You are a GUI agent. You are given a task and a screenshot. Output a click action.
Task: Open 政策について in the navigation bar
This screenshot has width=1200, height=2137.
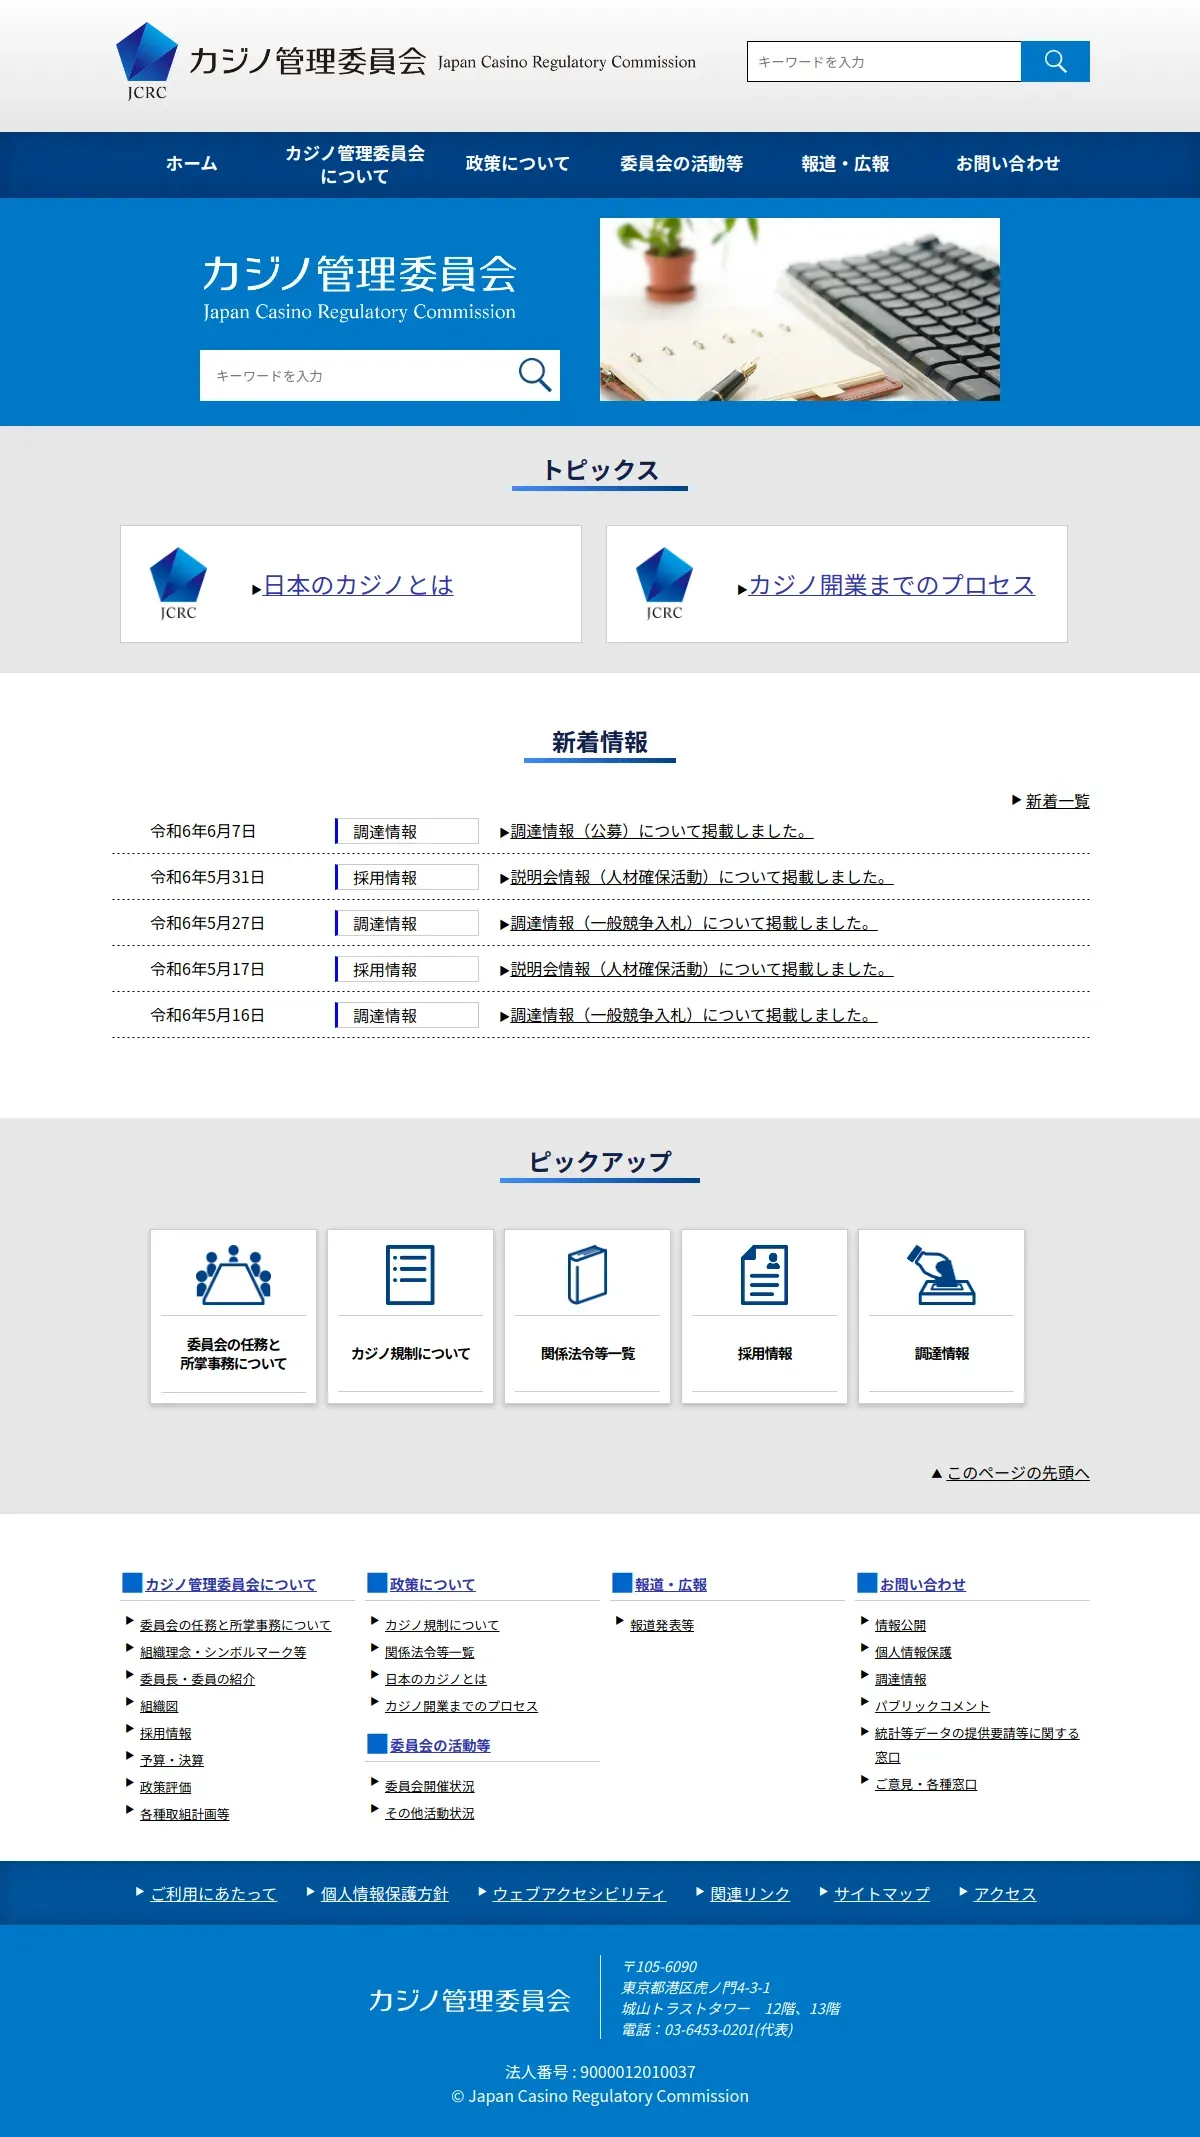(x=517, y=164)
